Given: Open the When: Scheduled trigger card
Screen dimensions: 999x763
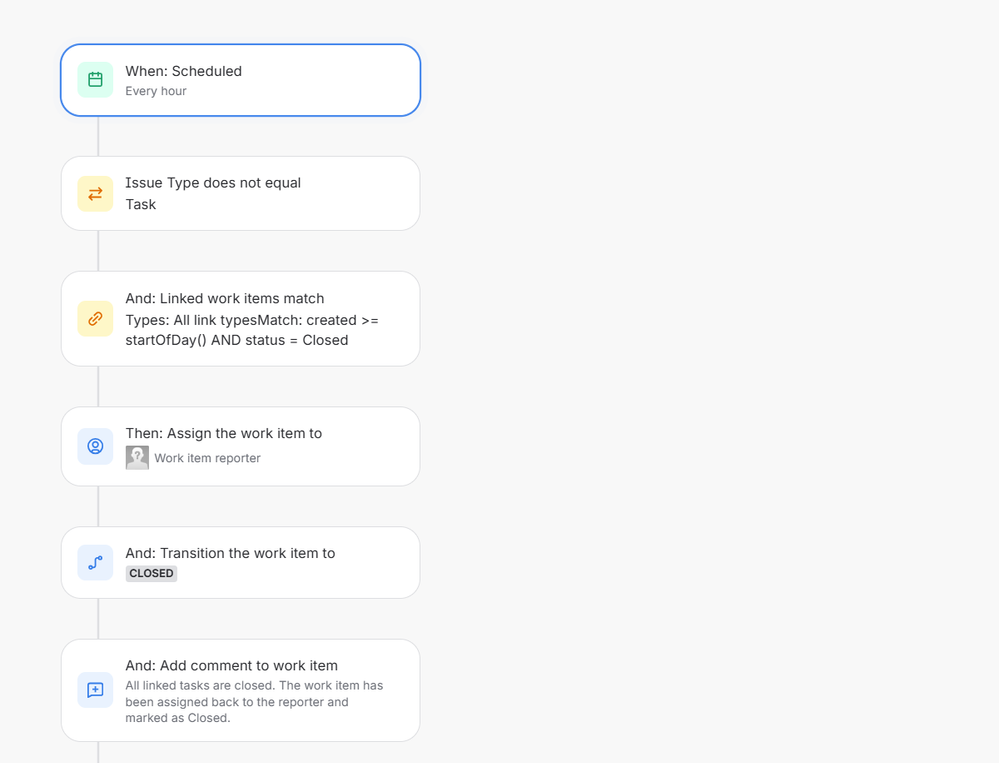Looking at the screenshot, I should (x=240, y=80).
